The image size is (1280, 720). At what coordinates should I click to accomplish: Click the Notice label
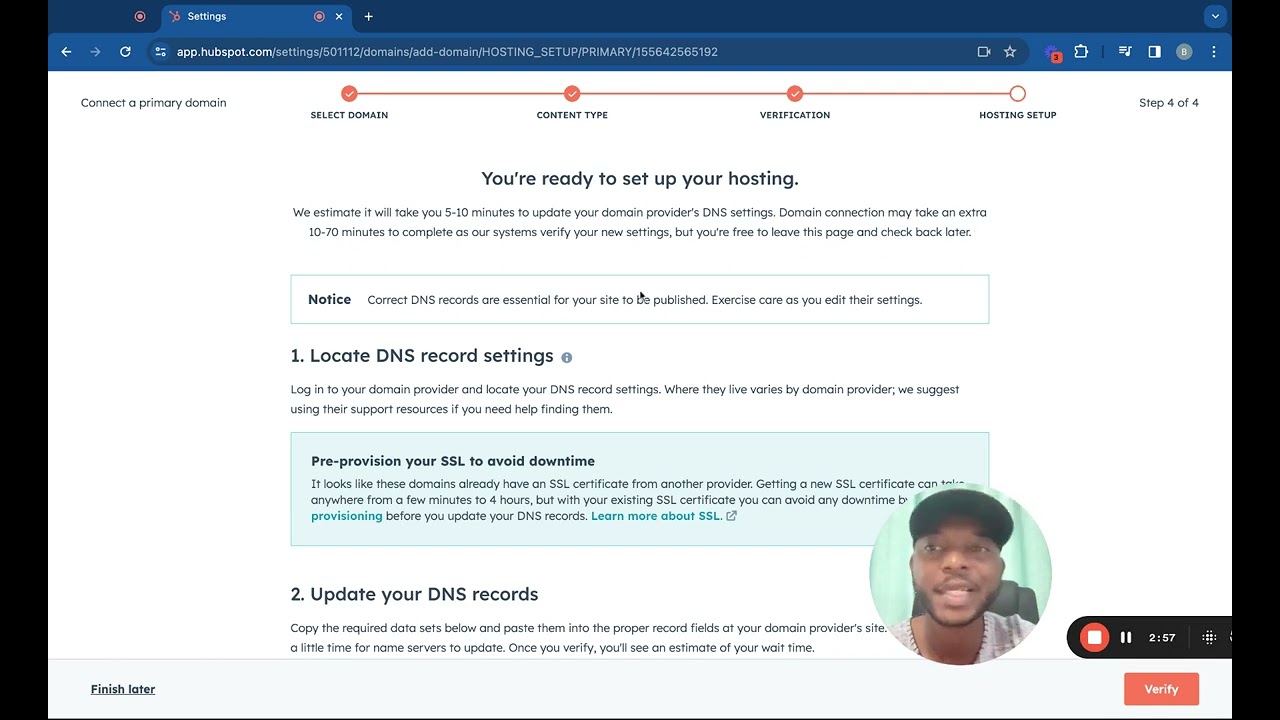click(329, 299)
